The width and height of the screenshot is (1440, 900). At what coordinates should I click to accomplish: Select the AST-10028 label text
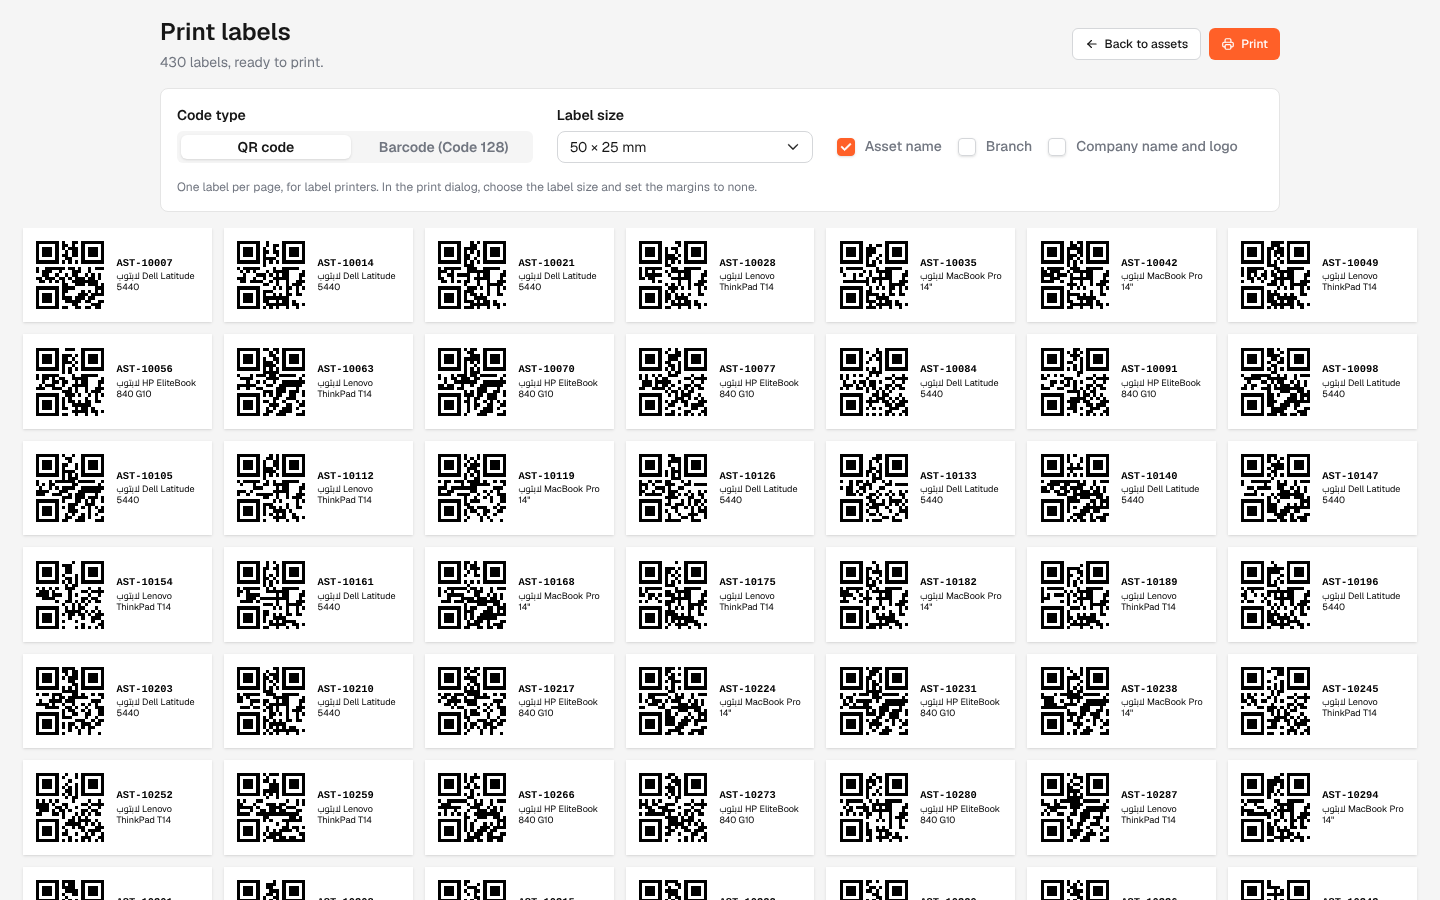click(747, 263)
